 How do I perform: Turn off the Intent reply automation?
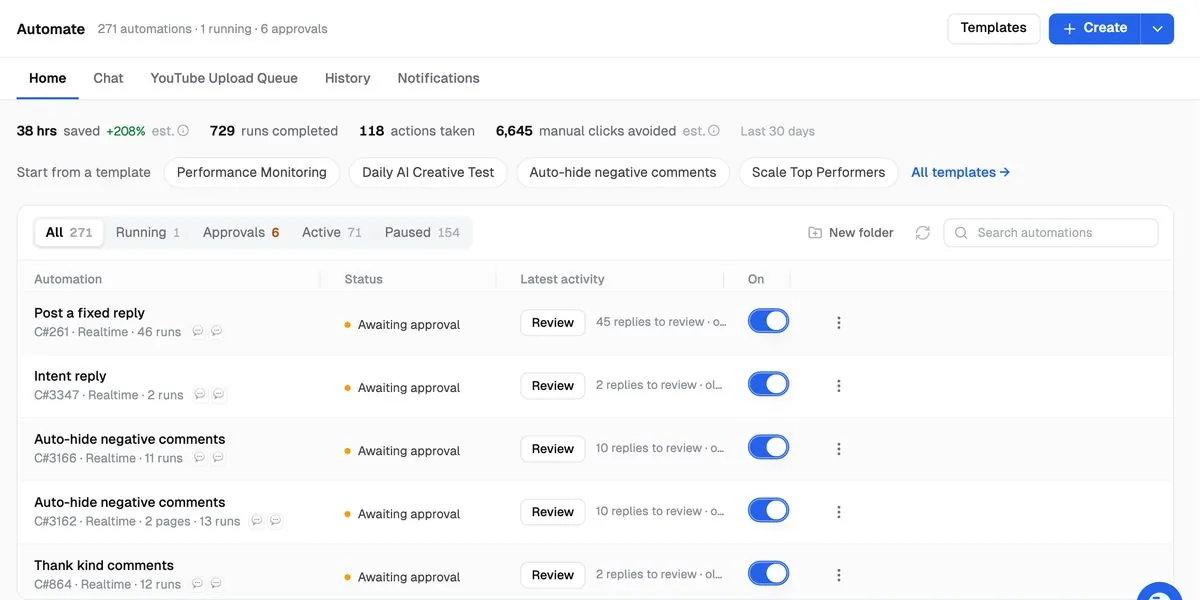pos(768,384)
